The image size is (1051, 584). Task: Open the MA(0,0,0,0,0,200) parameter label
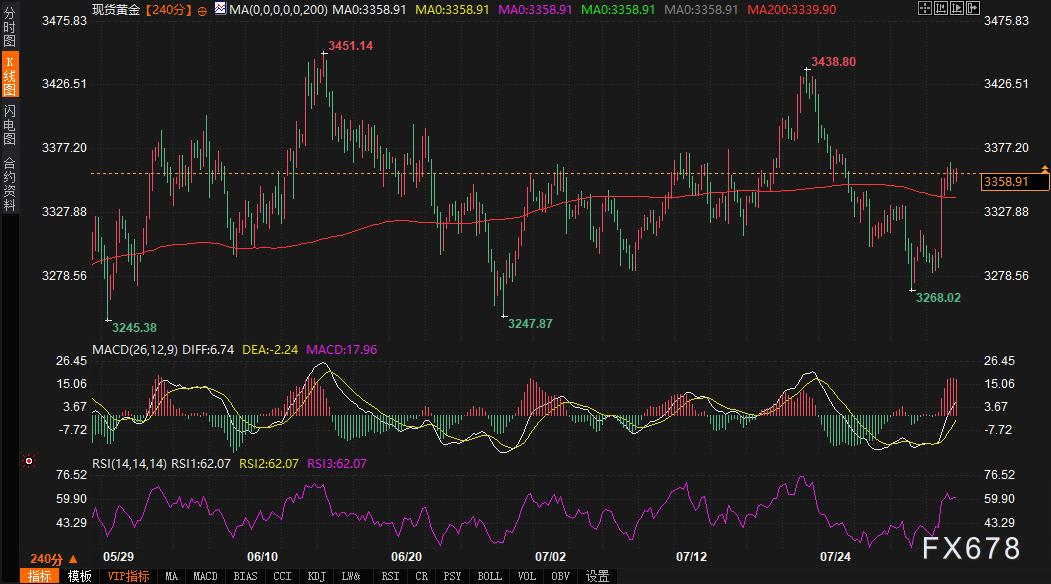point(277,9)
